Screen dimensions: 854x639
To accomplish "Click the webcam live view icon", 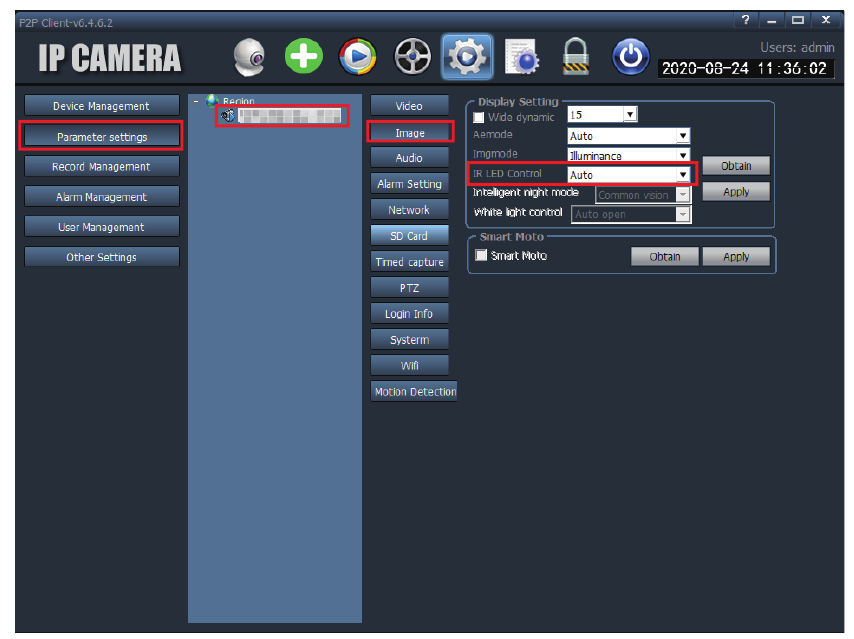I will coord(249,56).
